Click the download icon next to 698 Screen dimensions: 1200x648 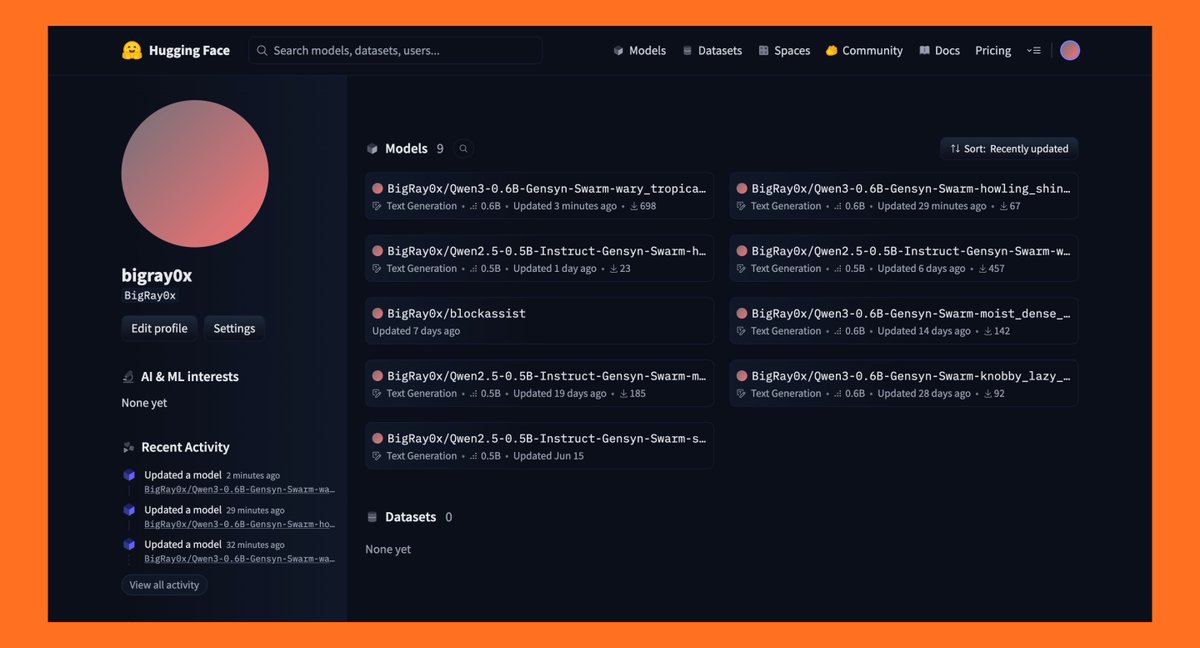pos(634,206)
